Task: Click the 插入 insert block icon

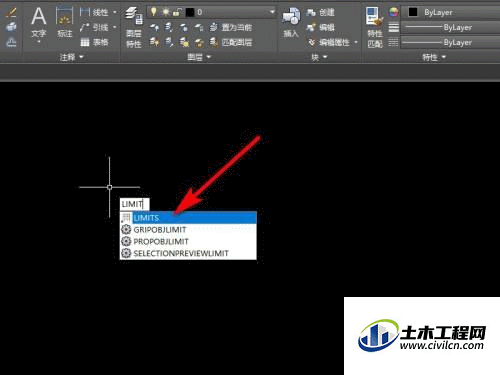Action: pos(291,23)
